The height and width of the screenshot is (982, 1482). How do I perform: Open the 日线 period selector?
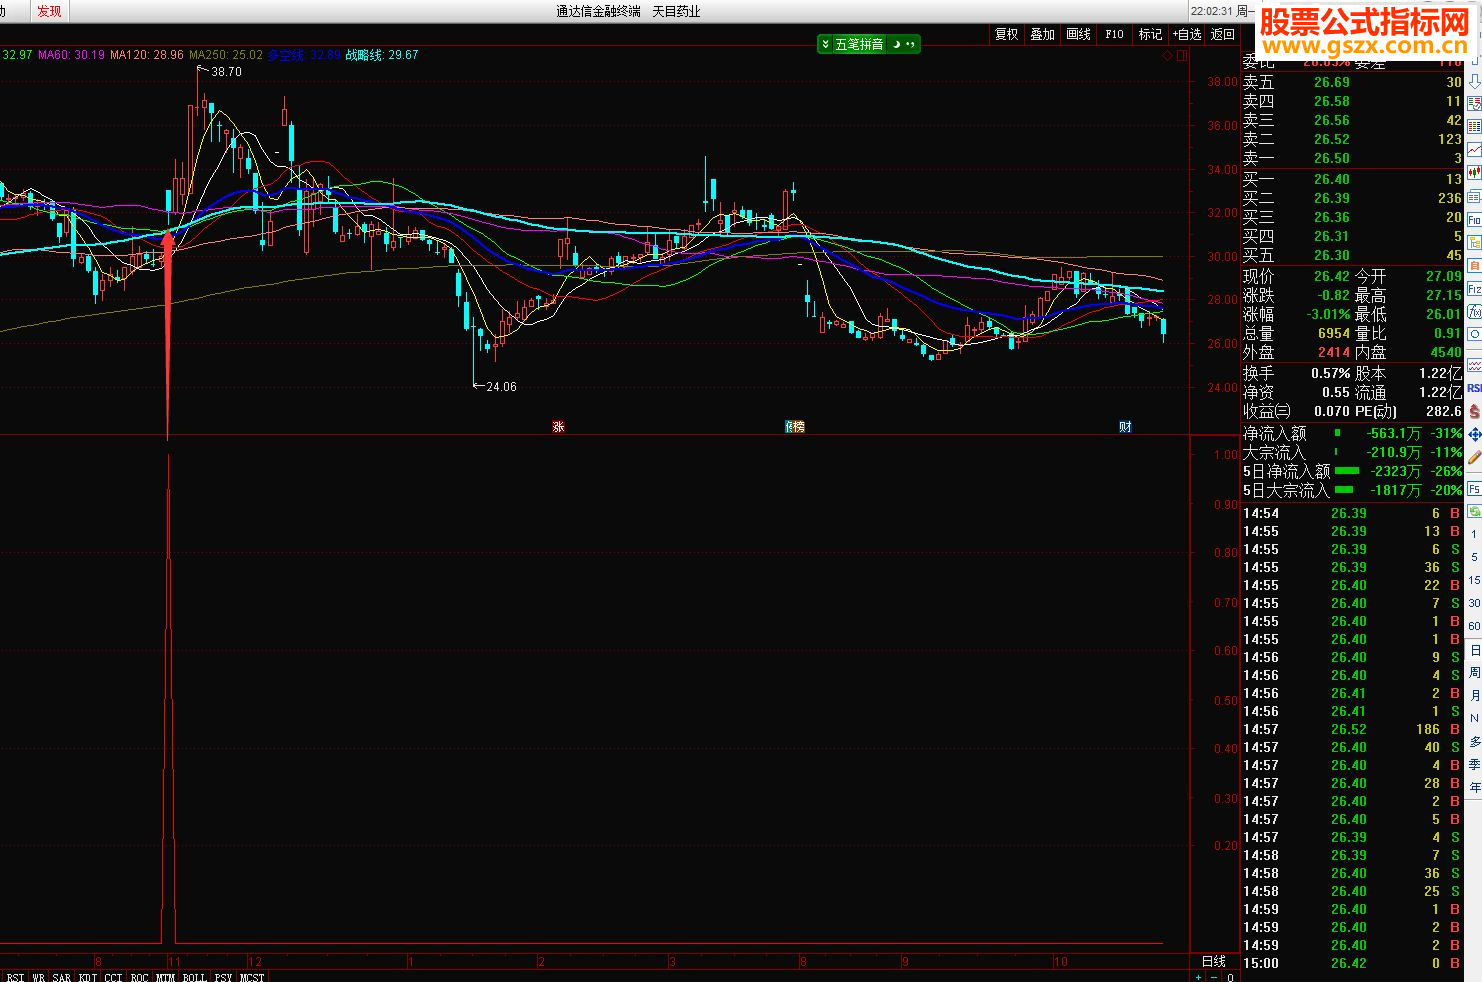pyautogui.click(x=1214, y=961)
